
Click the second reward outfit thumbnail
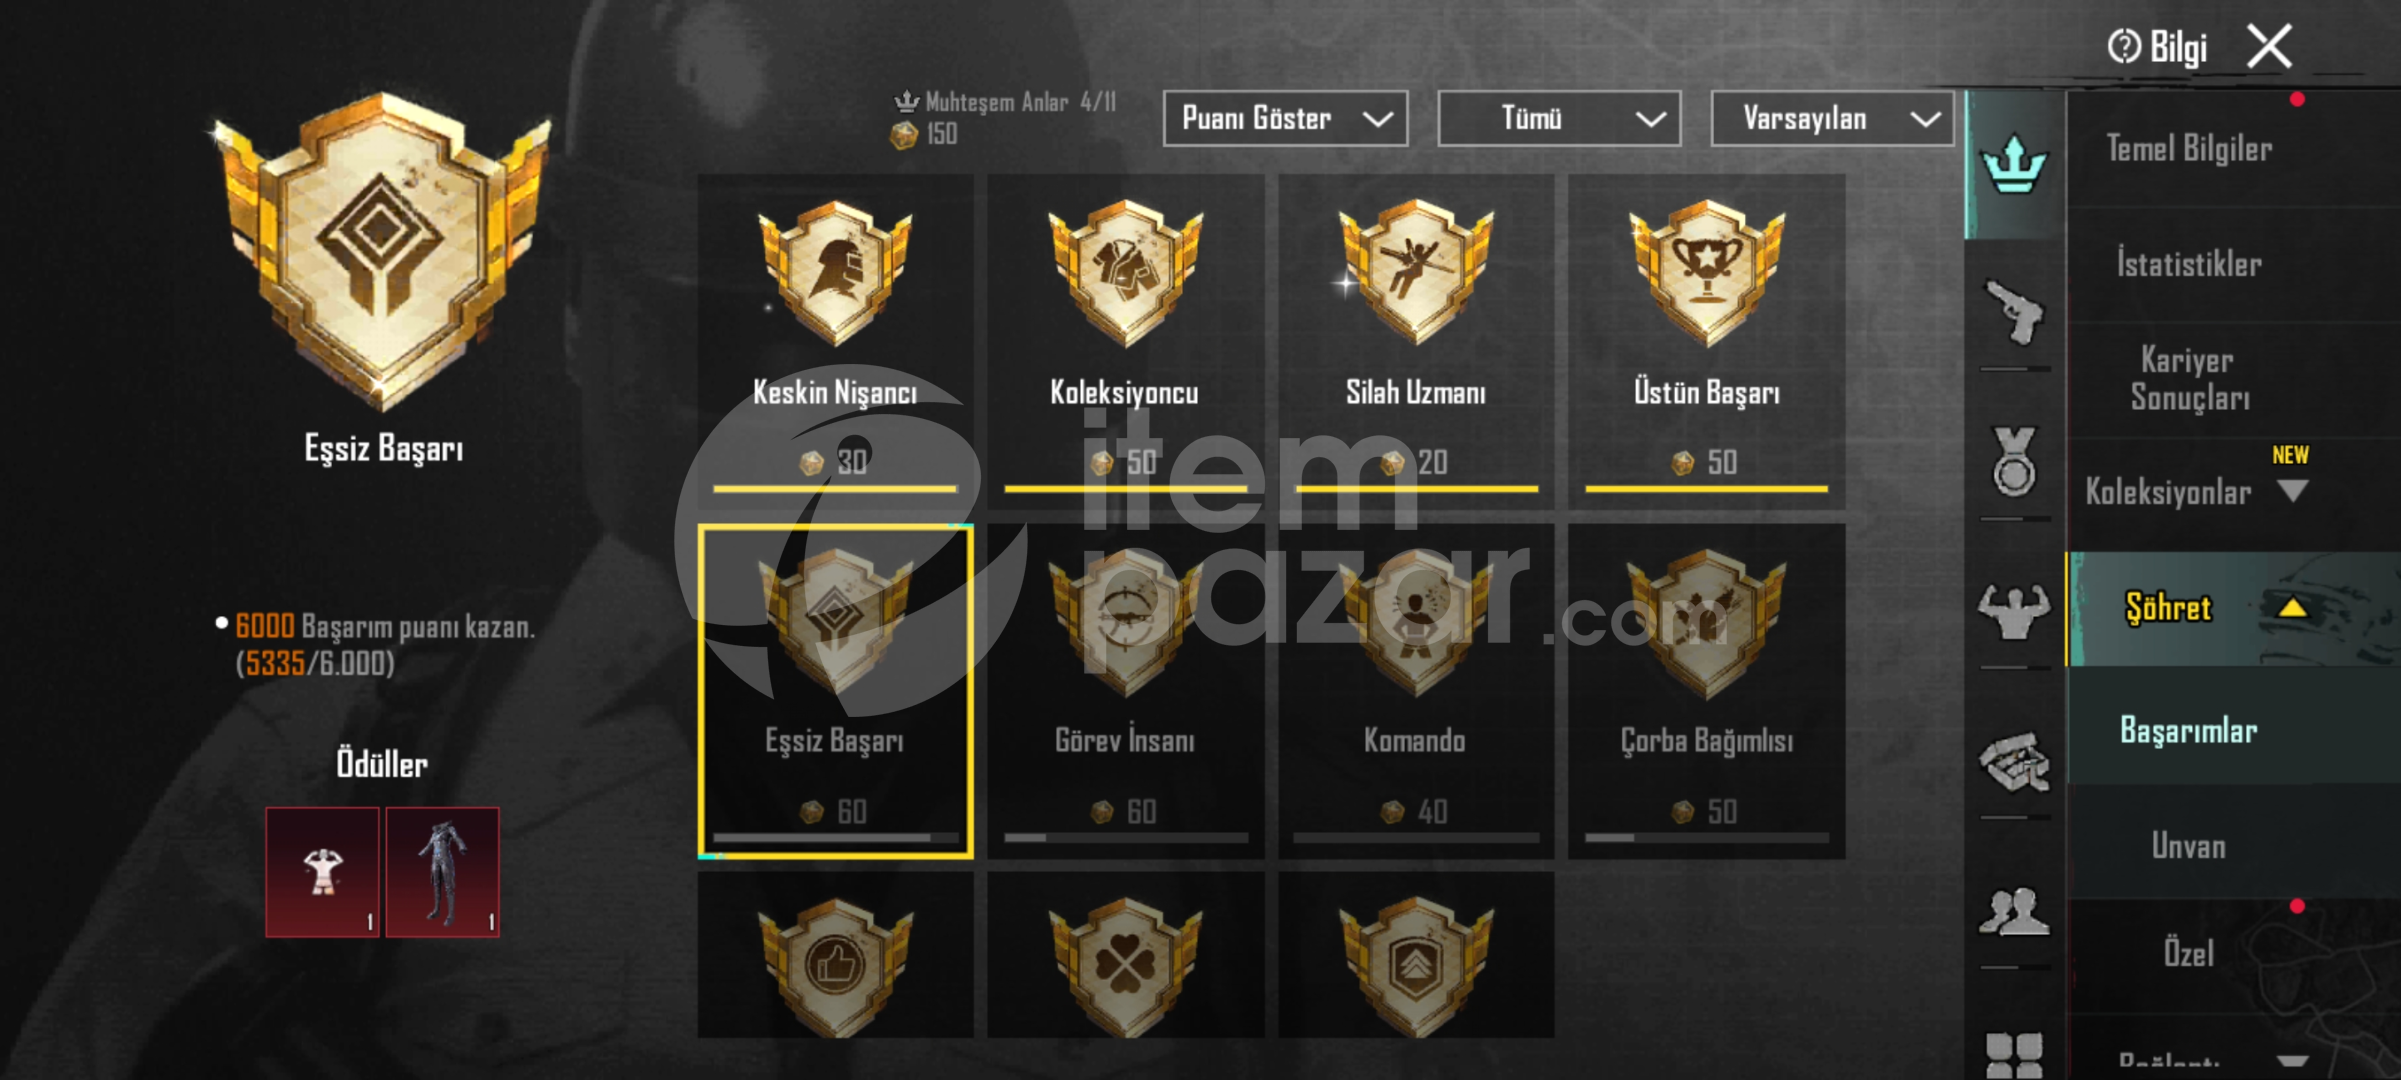442,872
